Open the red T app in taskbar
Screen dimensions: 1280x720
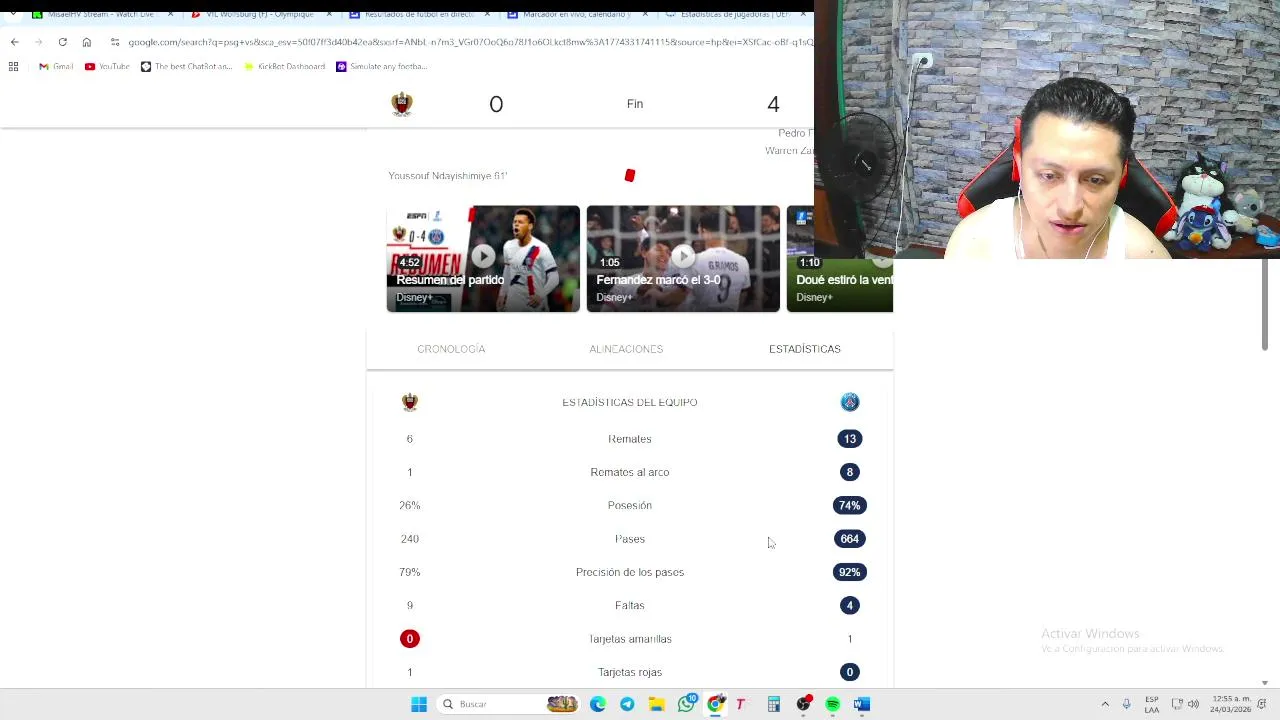pos(740,704)
